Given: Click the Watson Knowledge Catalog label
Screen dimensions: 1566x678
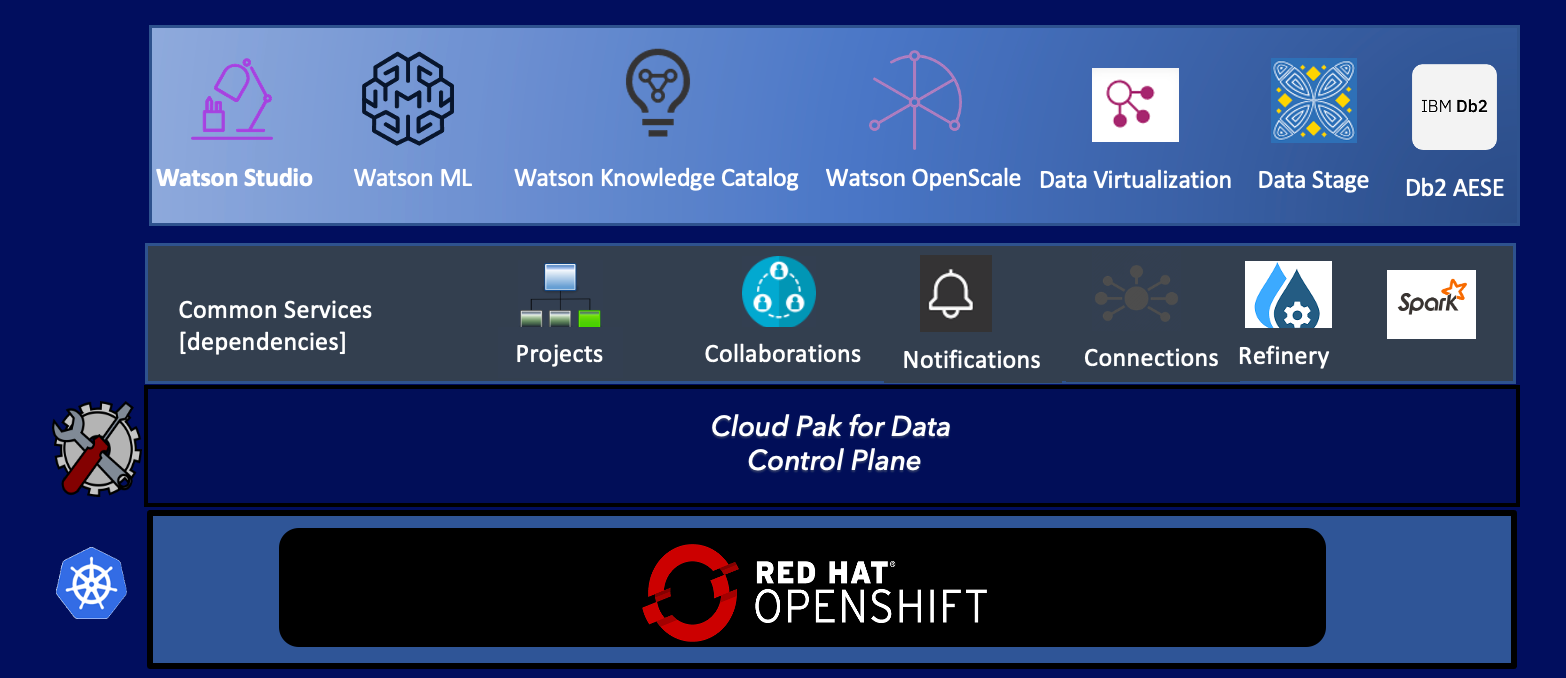Looking at the screenshot, I should (x=656, y=179).
